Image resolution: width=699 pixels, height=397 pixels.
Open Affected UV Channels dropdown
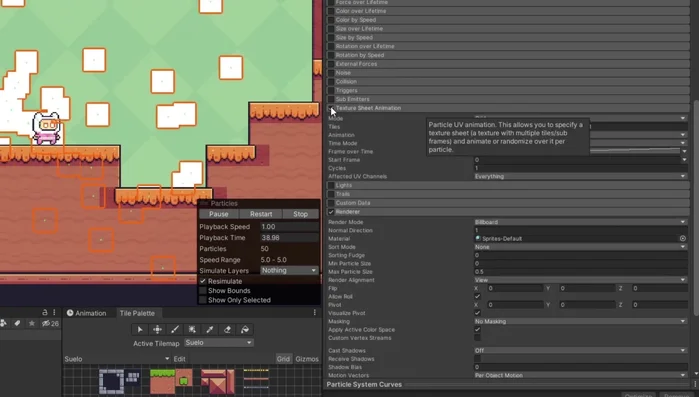click(580, 176)
